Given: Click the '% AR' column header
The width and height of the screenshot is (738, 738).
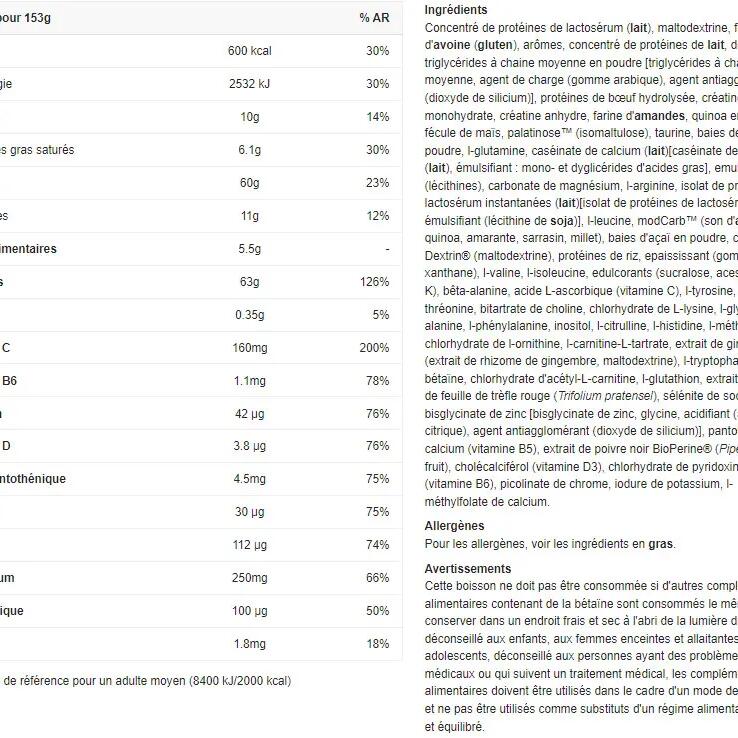Looking at the screenshot, I should tap(374, 18).
